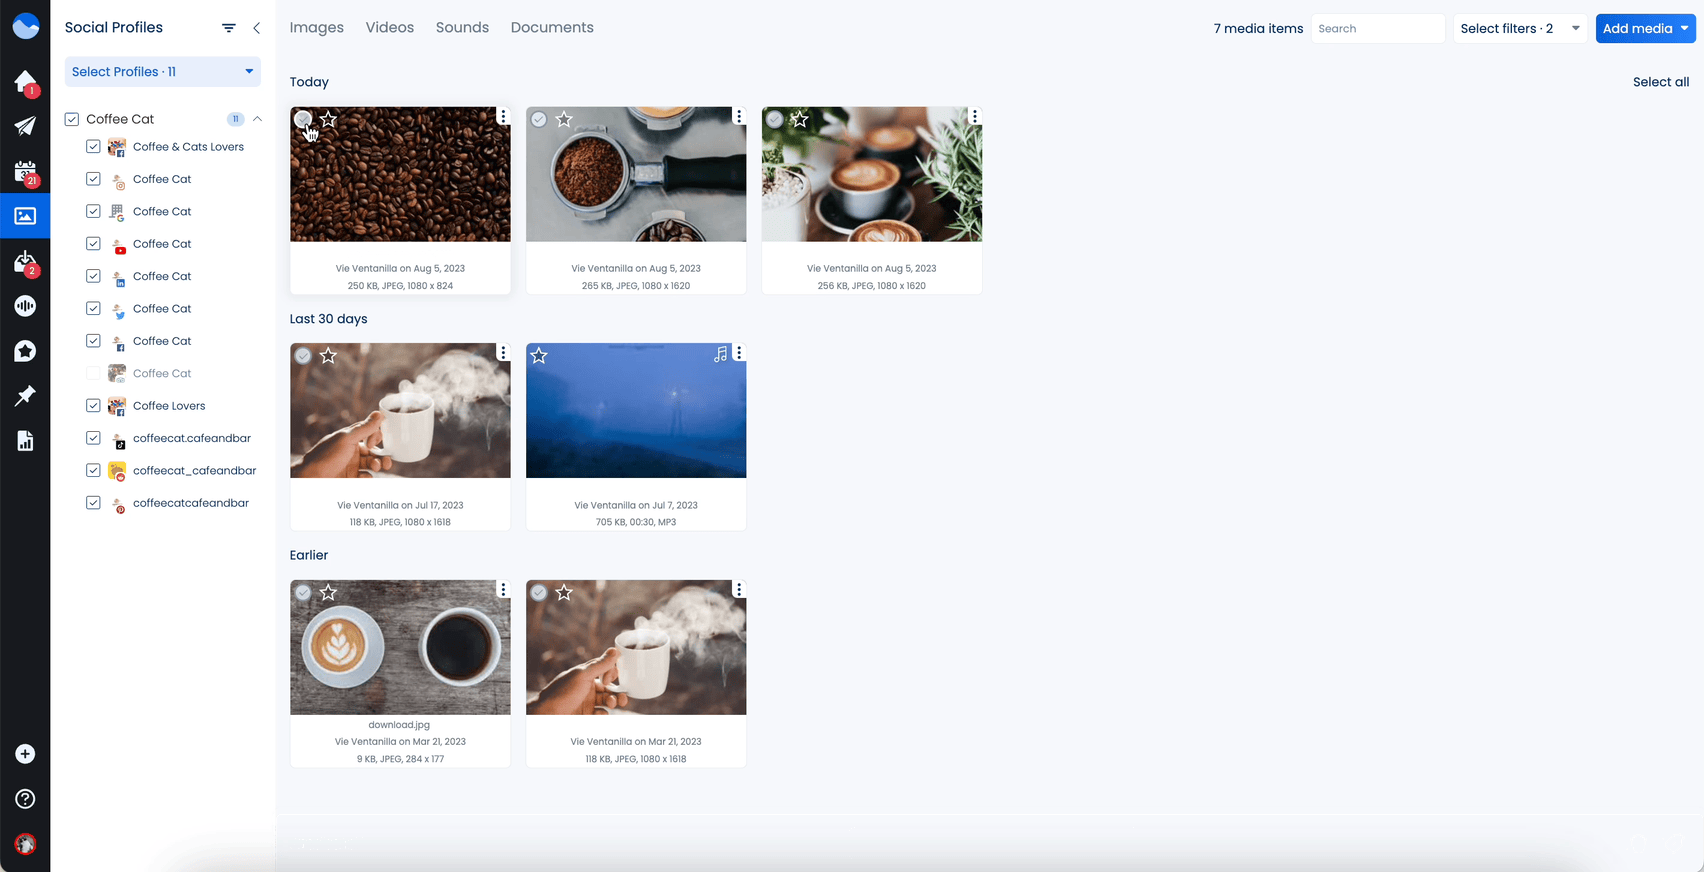Open the sound wave listening icon
The height and width of the screenshot is (872, 1704).
pos(25,306)
